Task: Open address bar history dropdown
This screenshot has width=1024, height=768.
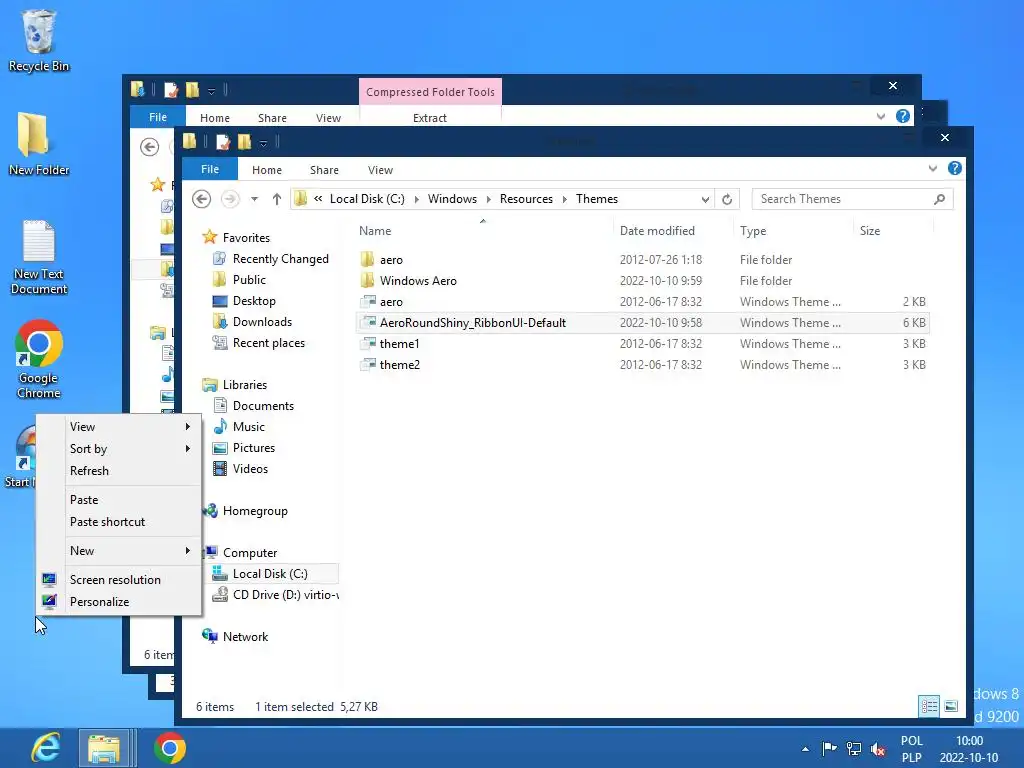Action: coord(705,199)
